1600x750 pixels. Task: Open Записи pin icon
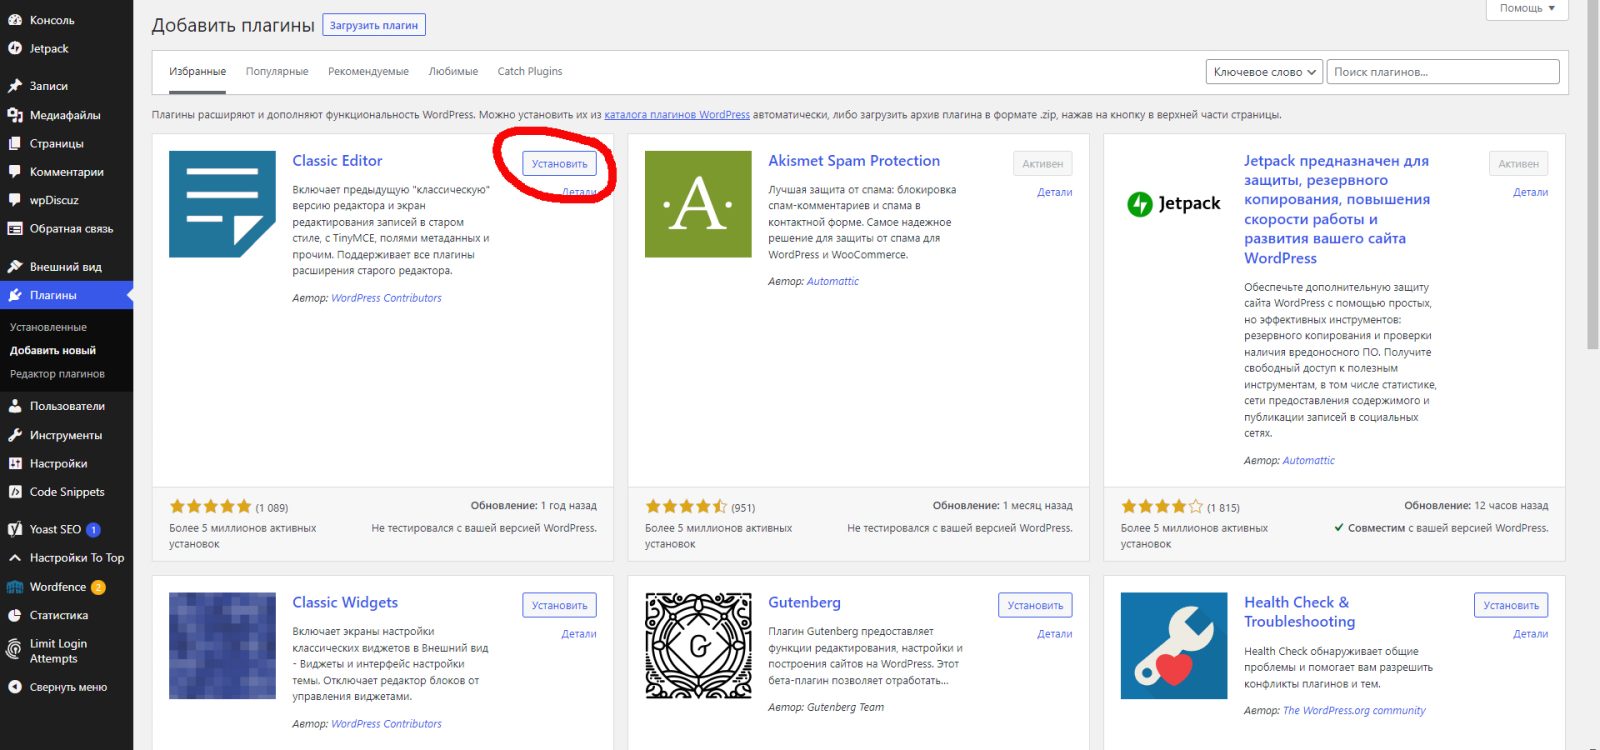tap(15, 86)
